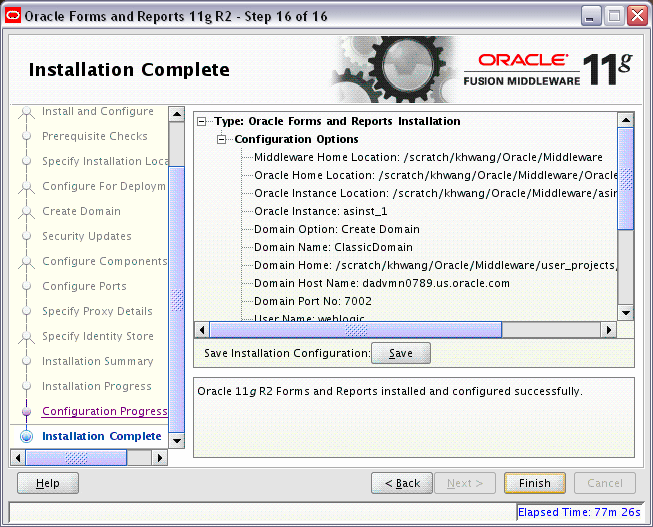Select the Domain Name: ClassicDomain row
The width and height of the screenshot is (653, 527).
(x=333, y=247)
